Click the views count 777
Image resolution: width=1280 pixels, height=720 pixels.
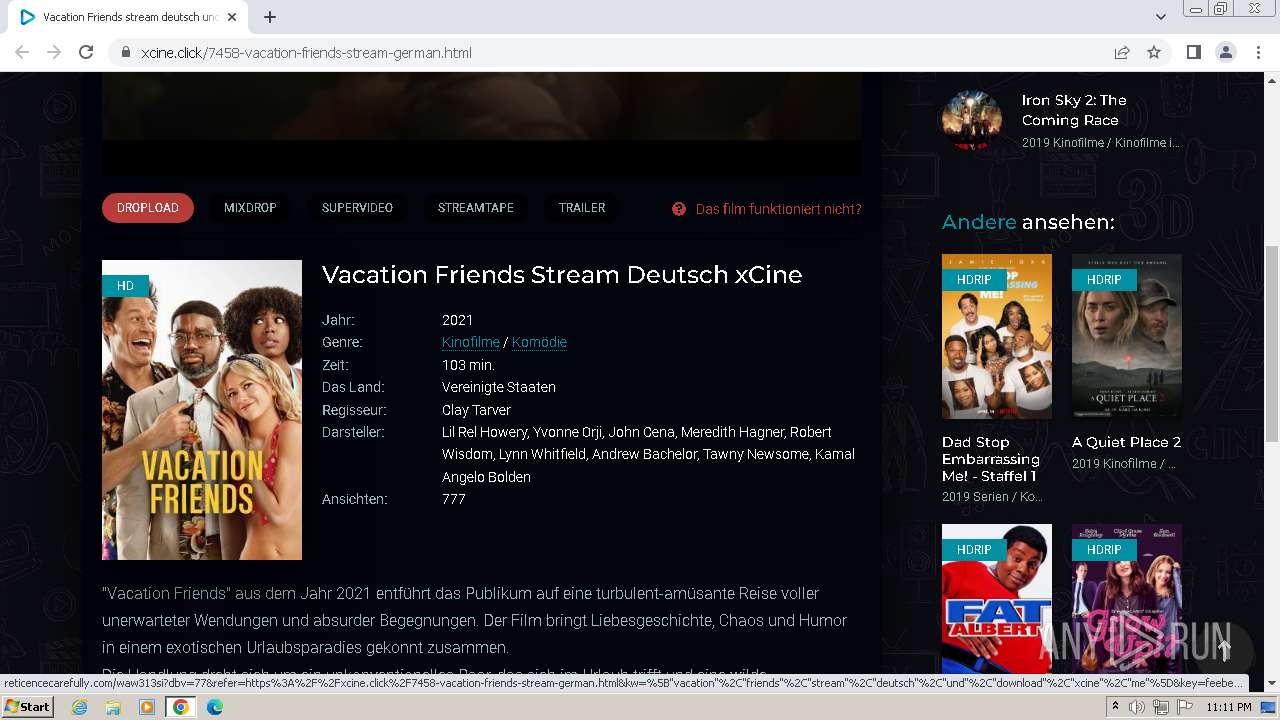pyautogui.click(x=454, y=499)
